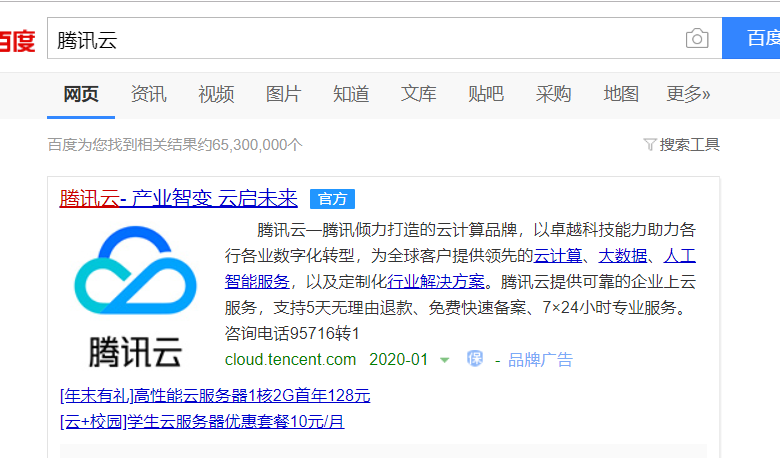Open 腾讯云-产业智变 云启未来 result title

coord(179,198)
